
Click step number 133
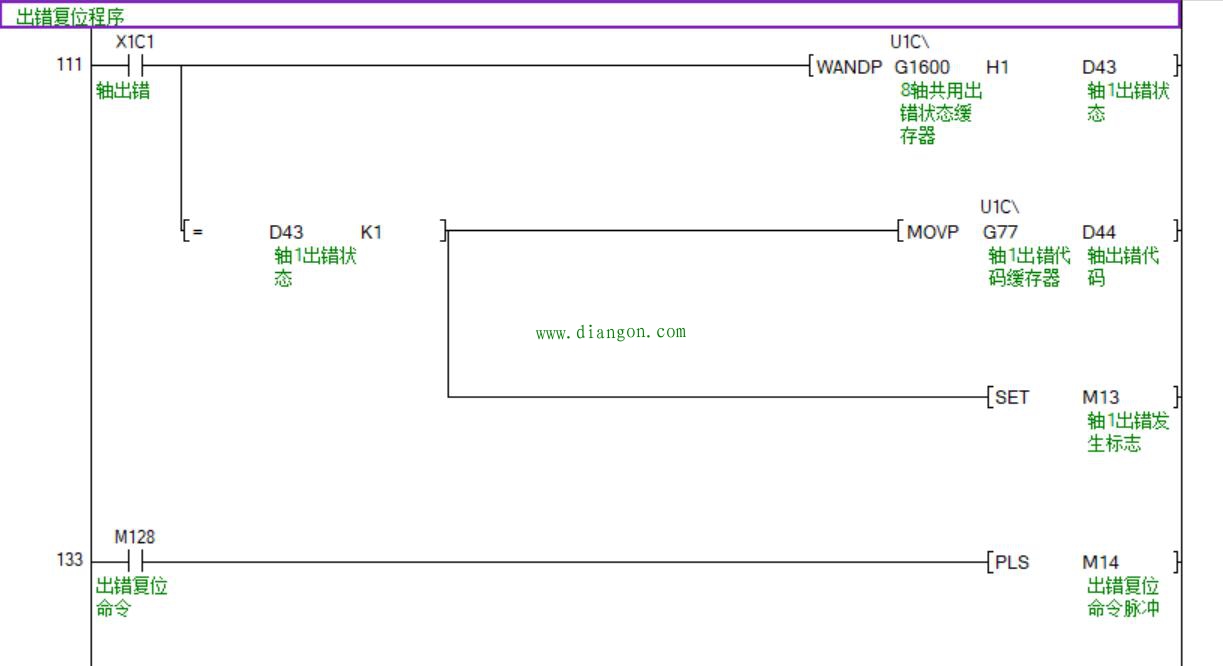70,560
